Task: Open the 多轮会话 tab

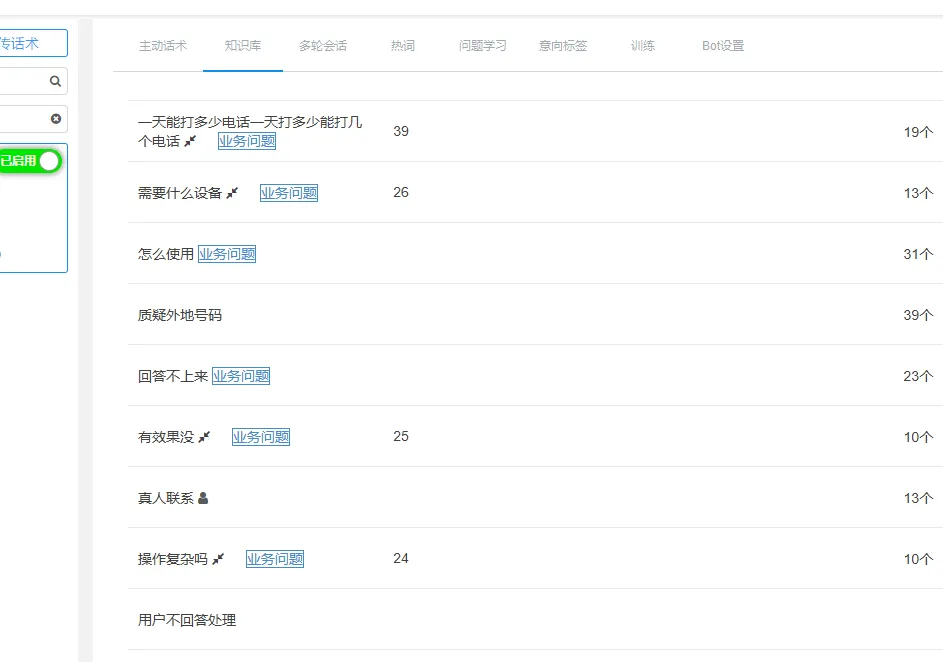Action: click(x=323, y=46)
